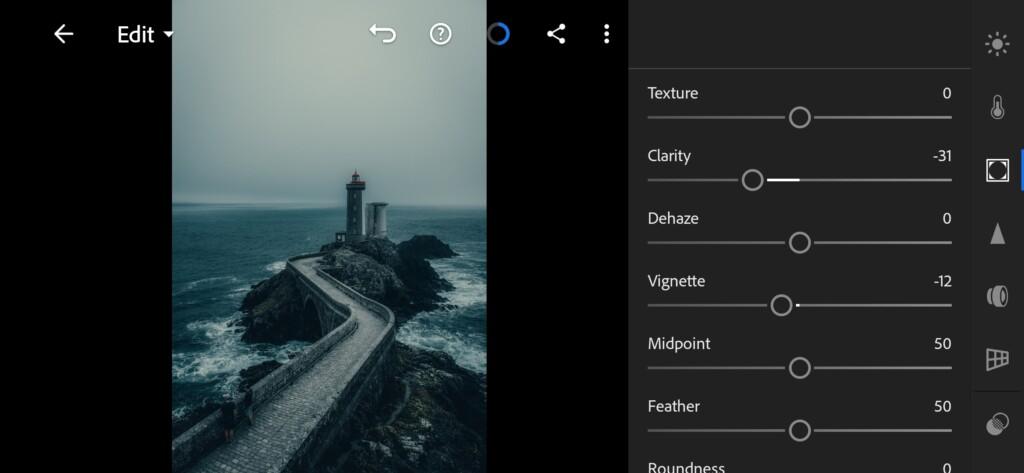The image size is (1024, 473).
Task: Click the Clarity value -31
Action: click(x=942, y=156)
